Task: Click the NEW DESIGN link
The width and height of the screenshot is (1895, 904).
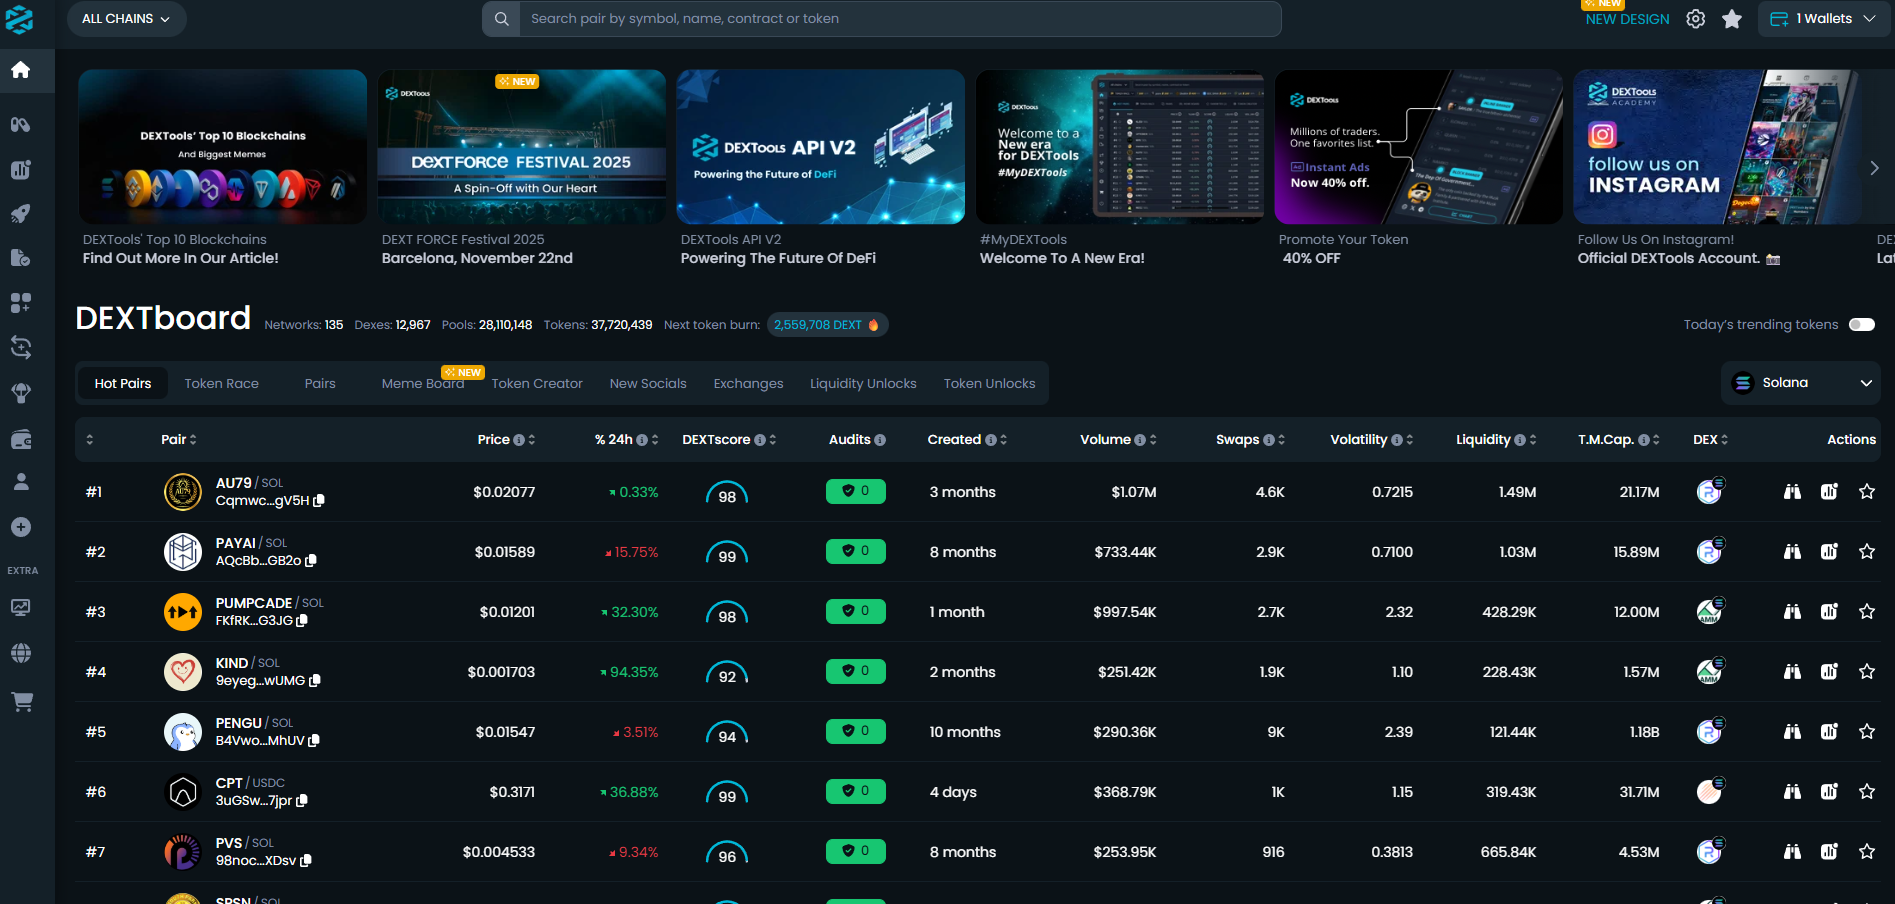Action: pyautogui.click(x=1627, y=19)
